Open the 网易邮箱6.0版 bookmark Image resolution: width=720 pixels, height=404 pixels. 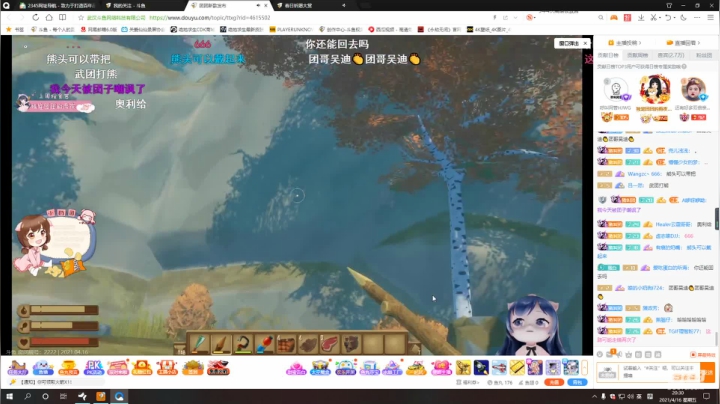[99, 29]
